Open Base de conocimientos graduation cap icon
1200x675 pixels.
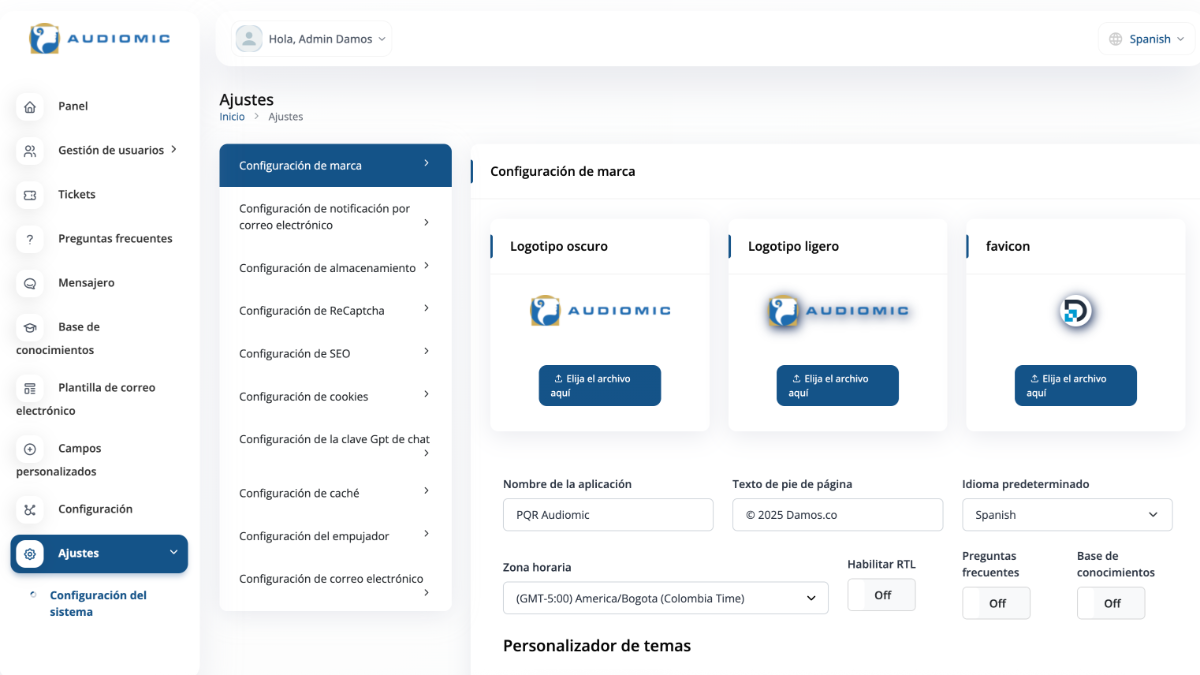30,327
